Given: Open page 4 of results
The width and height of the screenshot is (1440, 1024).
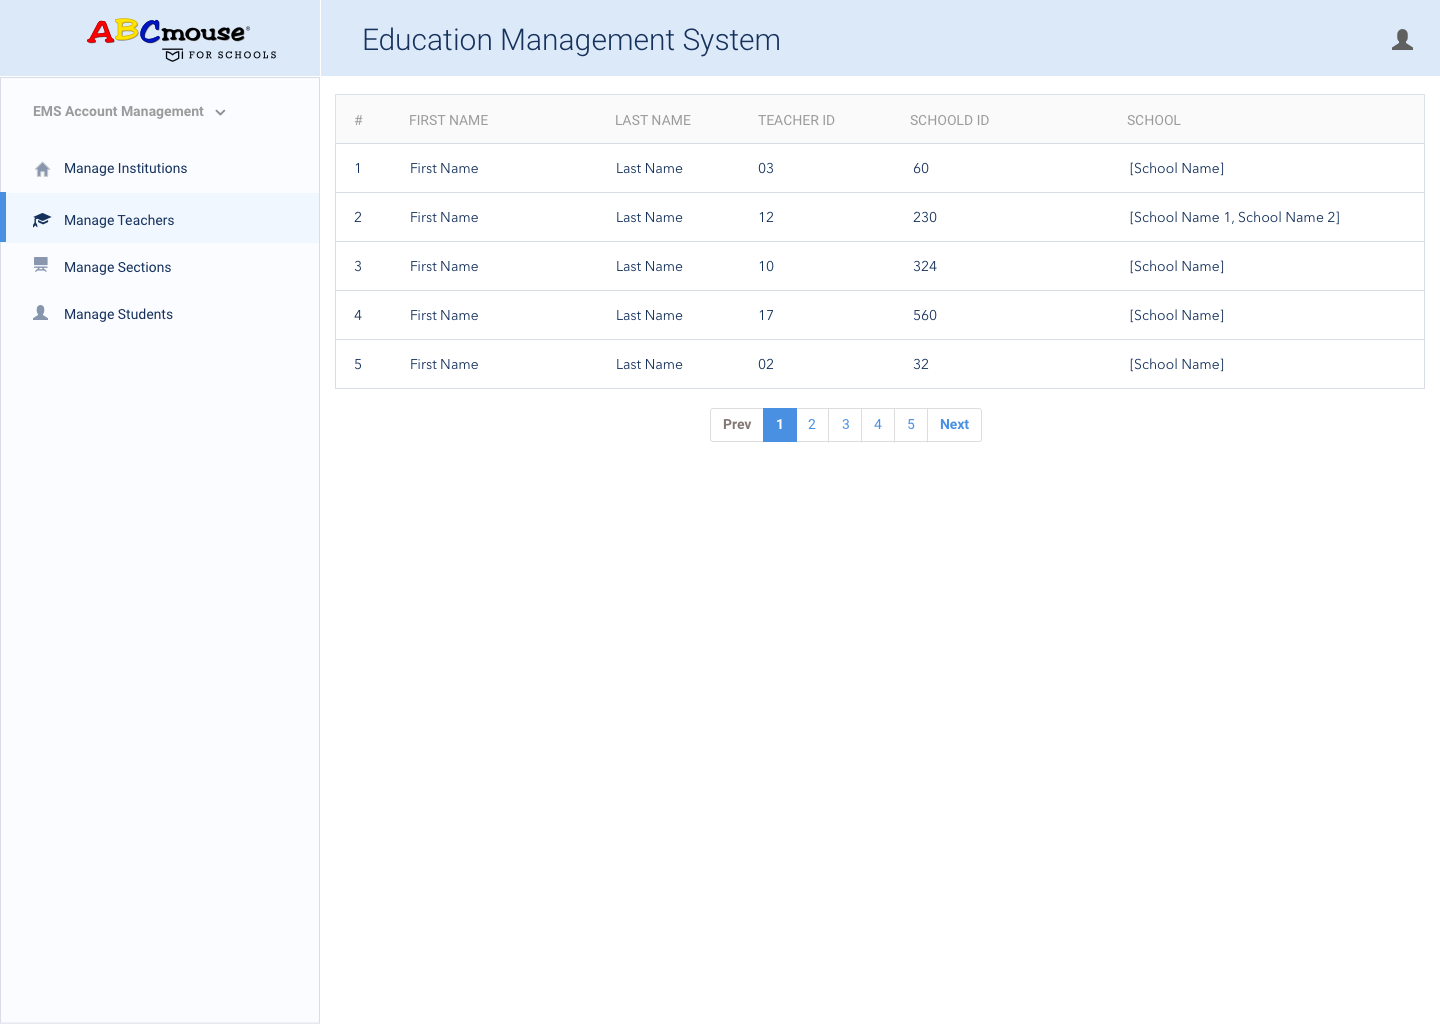Looking at the screenshot, I should coord(878,425).
